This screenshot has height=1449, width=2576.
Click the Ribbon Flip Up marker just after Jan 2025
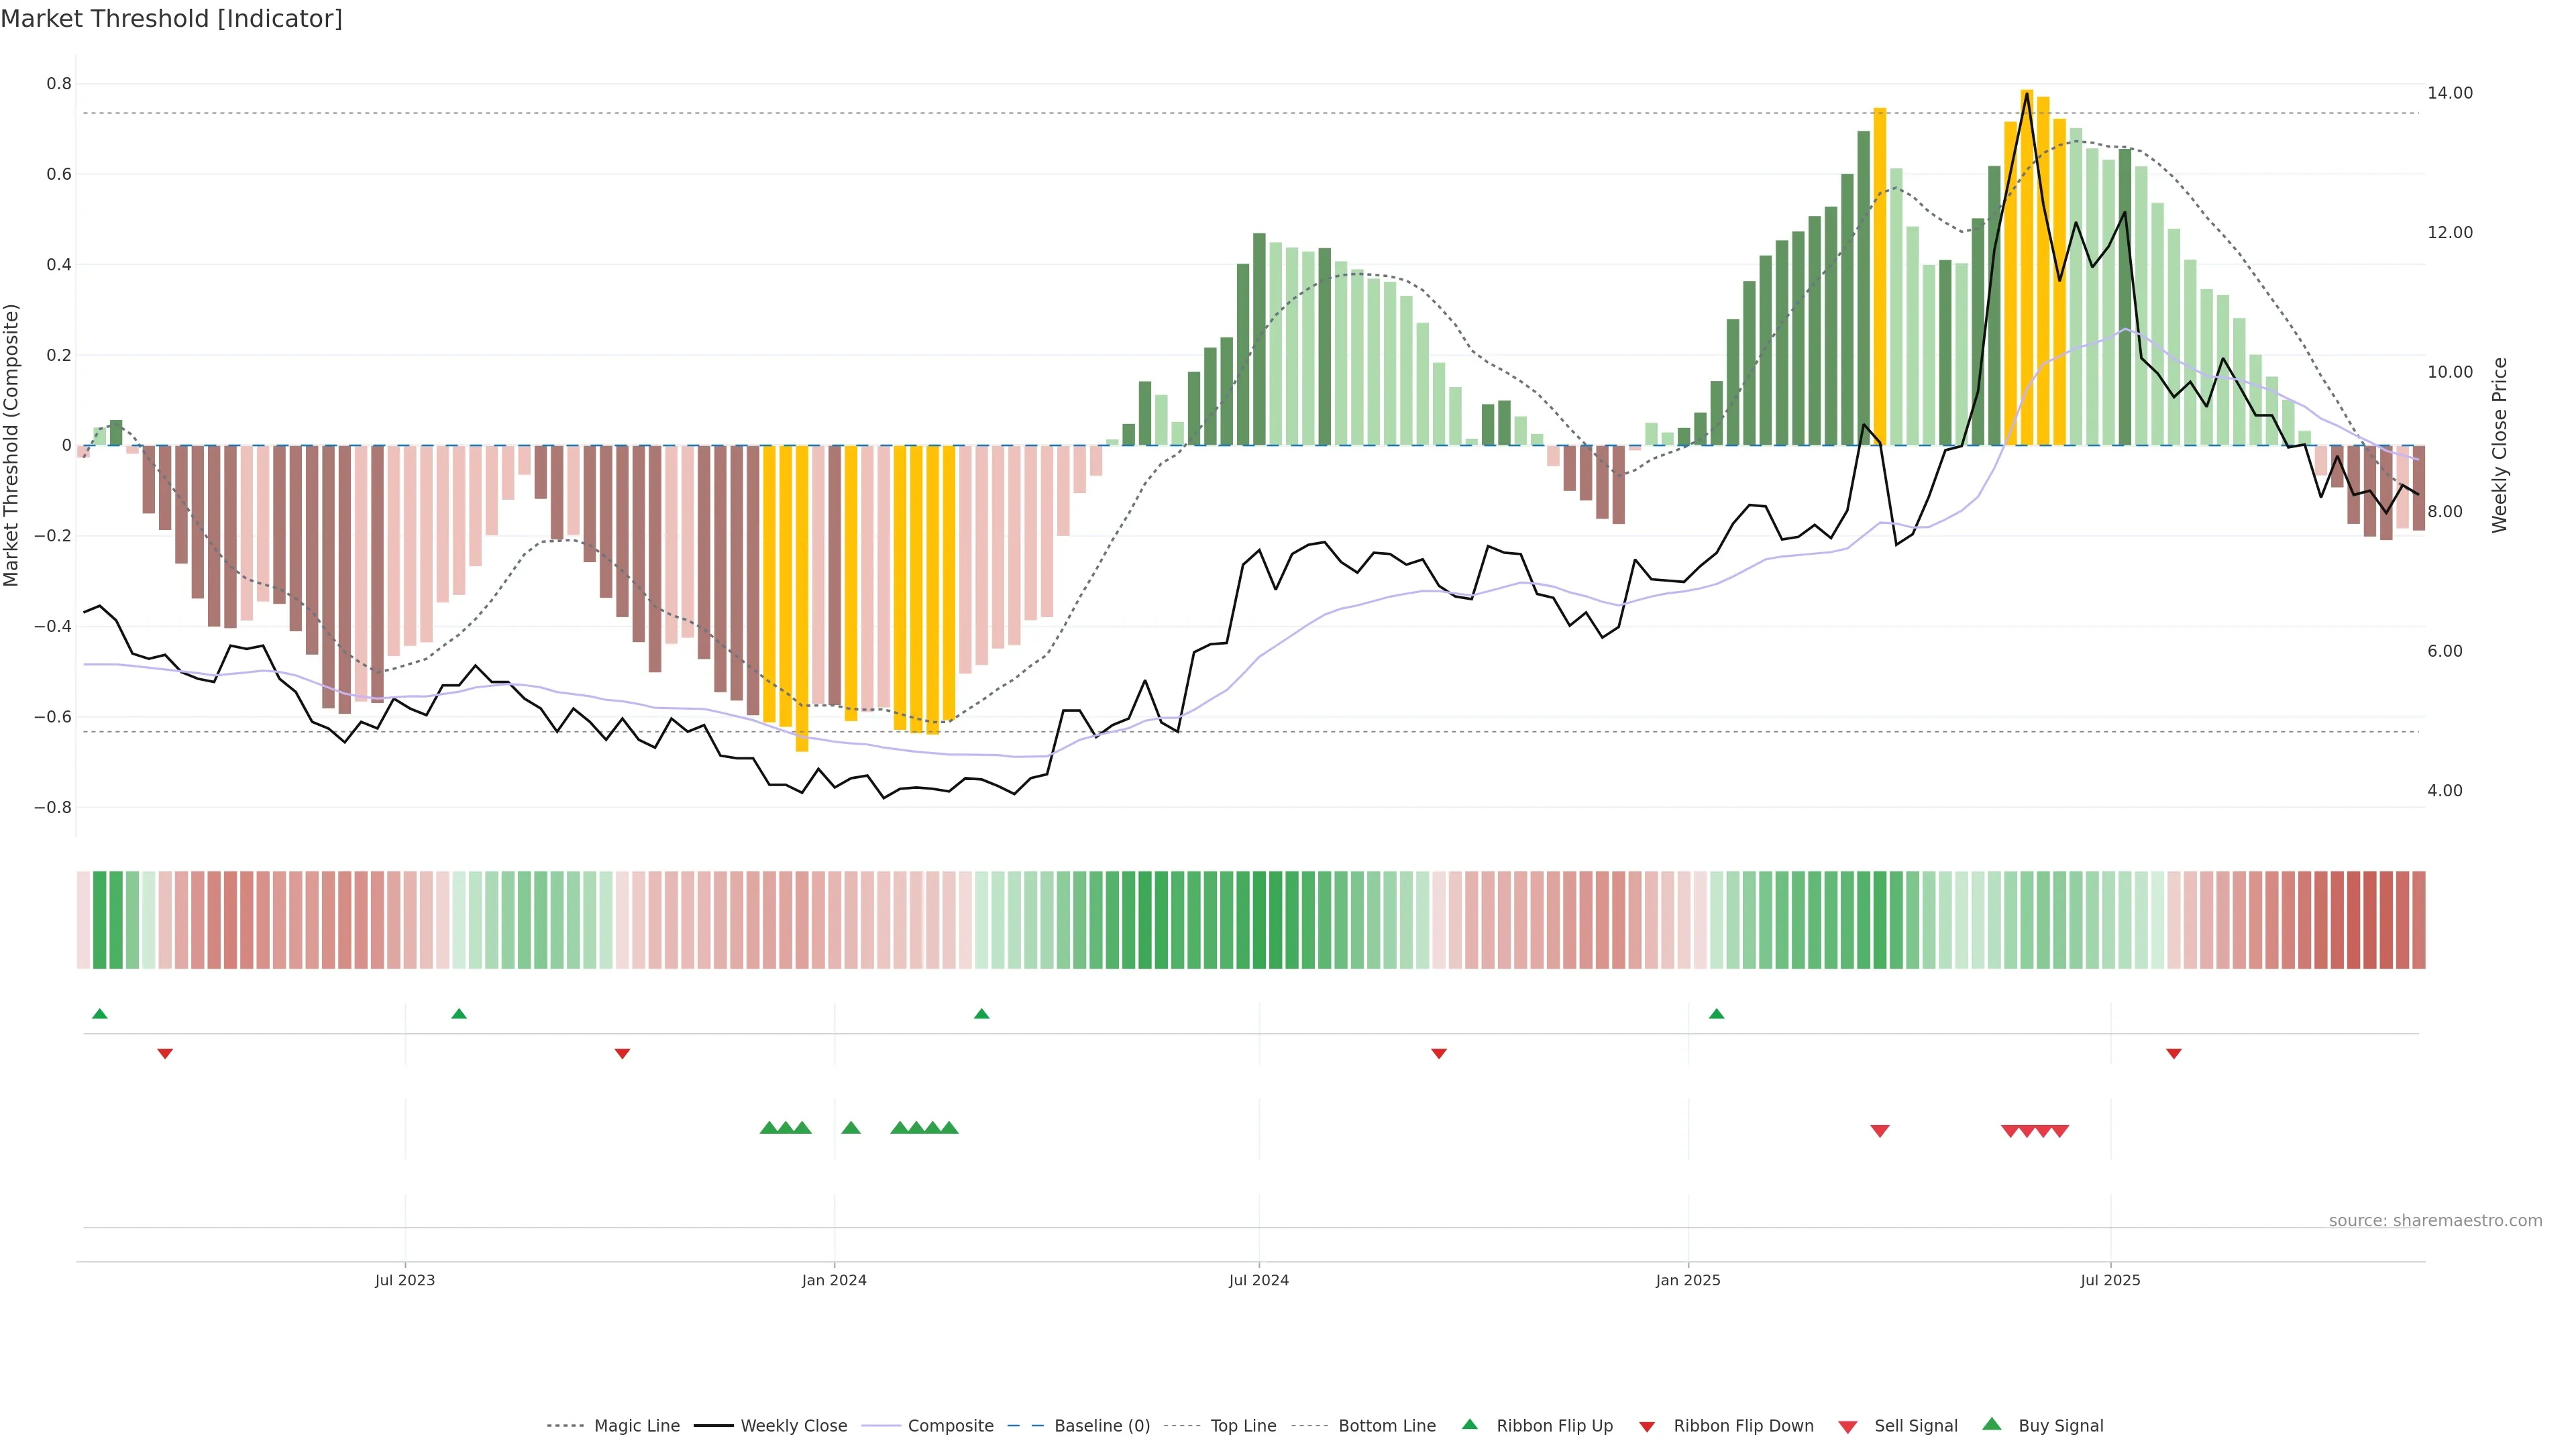1717,1014
